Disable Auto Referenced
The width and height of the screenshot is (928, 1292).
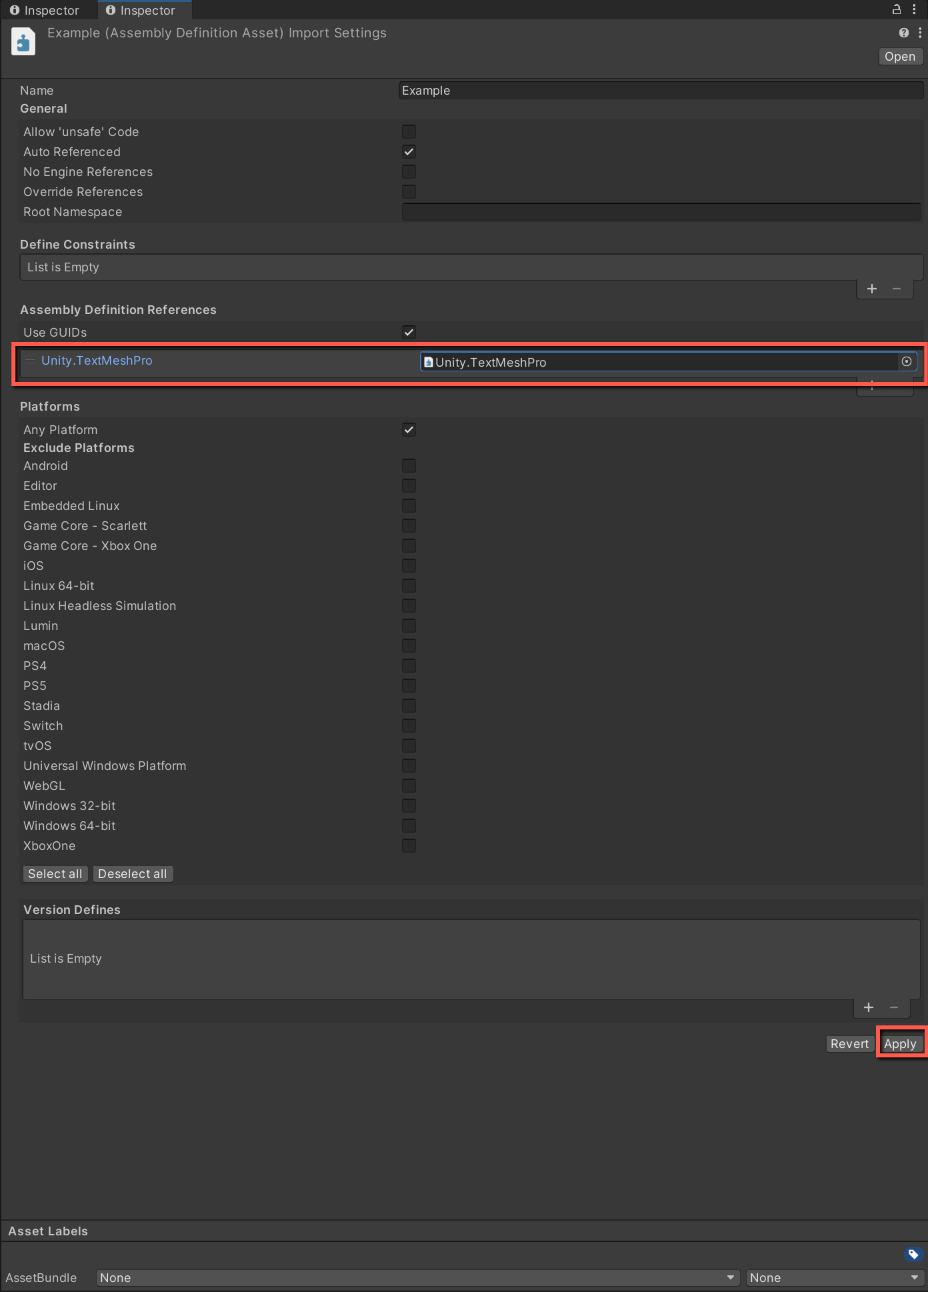coord(408,151)
